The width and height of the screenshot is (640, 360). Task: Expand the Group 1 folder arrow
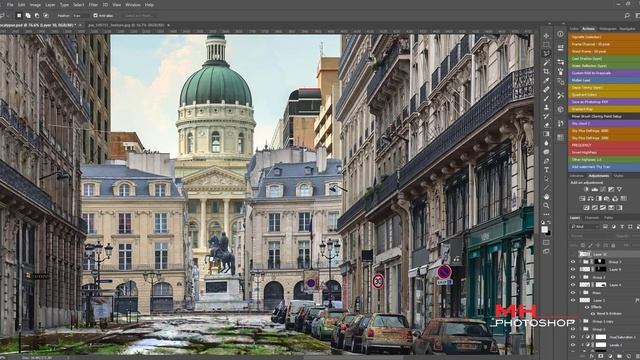[x=580, y=329]
